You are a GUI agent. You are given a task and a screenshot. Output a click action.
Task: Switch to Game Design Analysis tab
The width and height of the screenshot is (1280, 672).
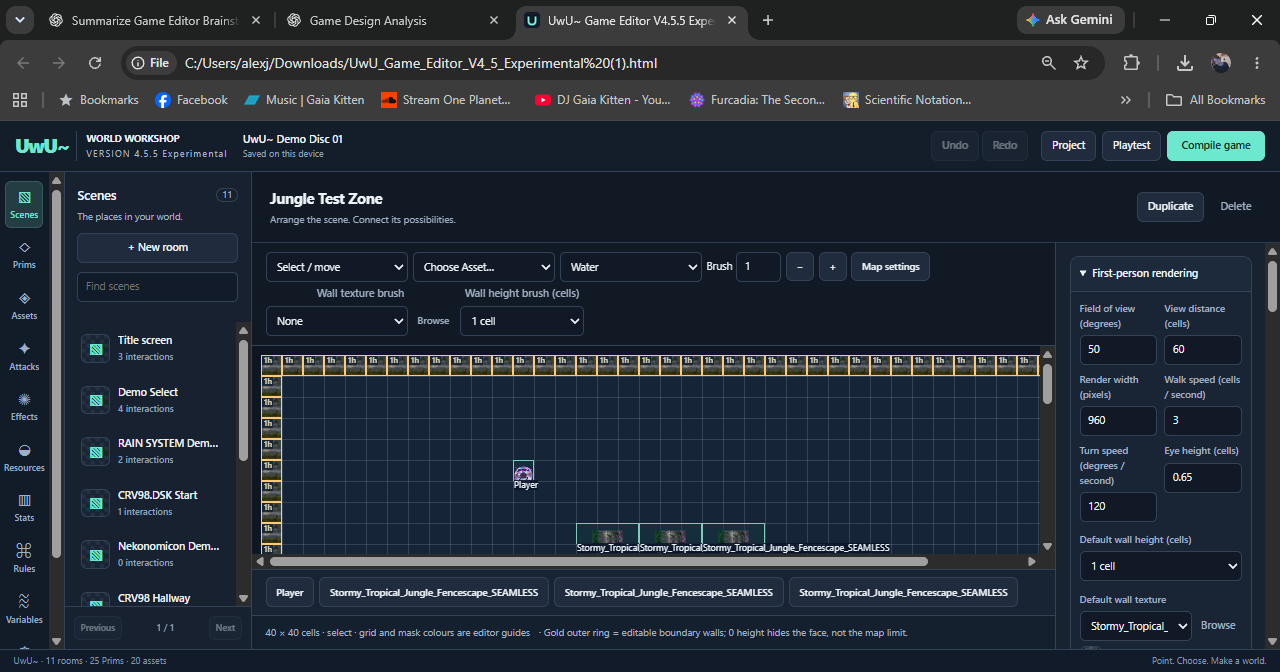pyautogui.click(x=393, y=20)
